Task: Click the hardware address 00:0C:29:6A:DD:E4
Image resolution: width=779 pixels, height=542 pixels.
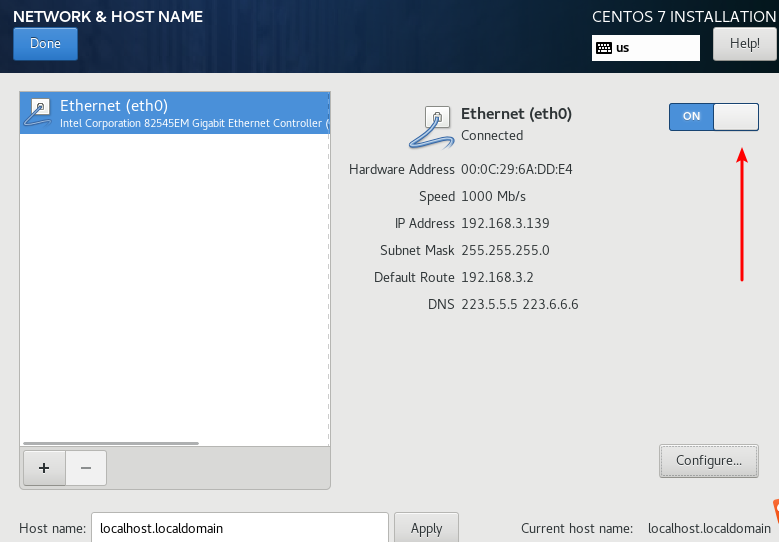Action: point(517,169)
